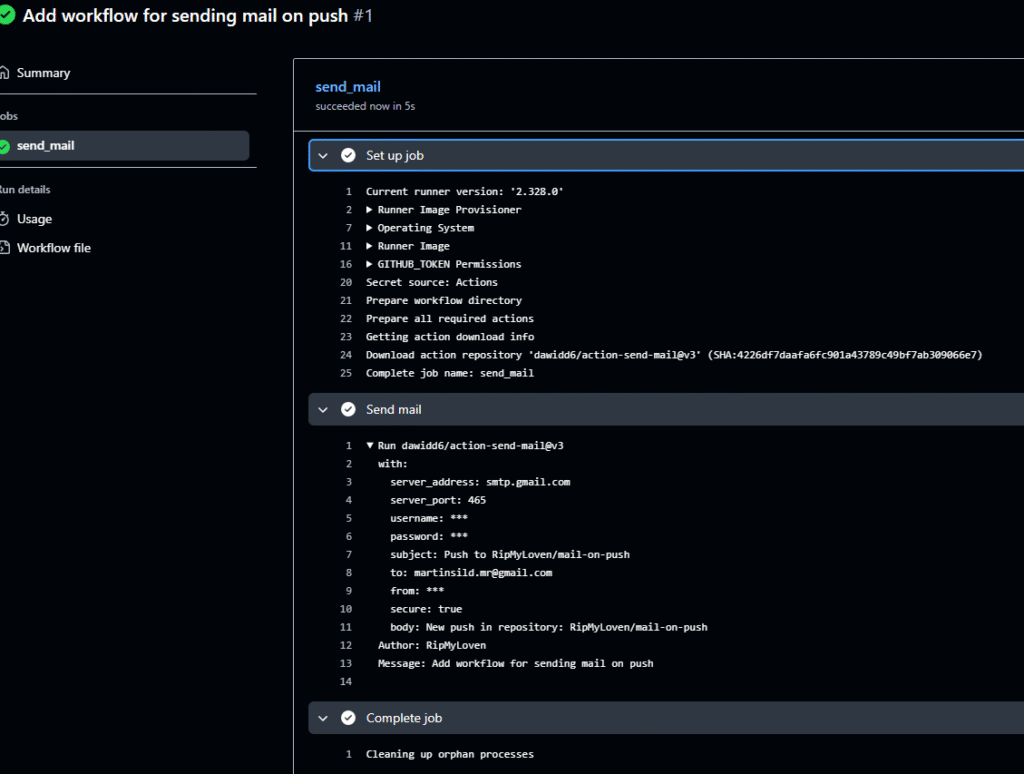Collapse the Run dawidd6/action-send-mail@v3 group
This screenshot has height=774, width=1024.
coord(369,446)
